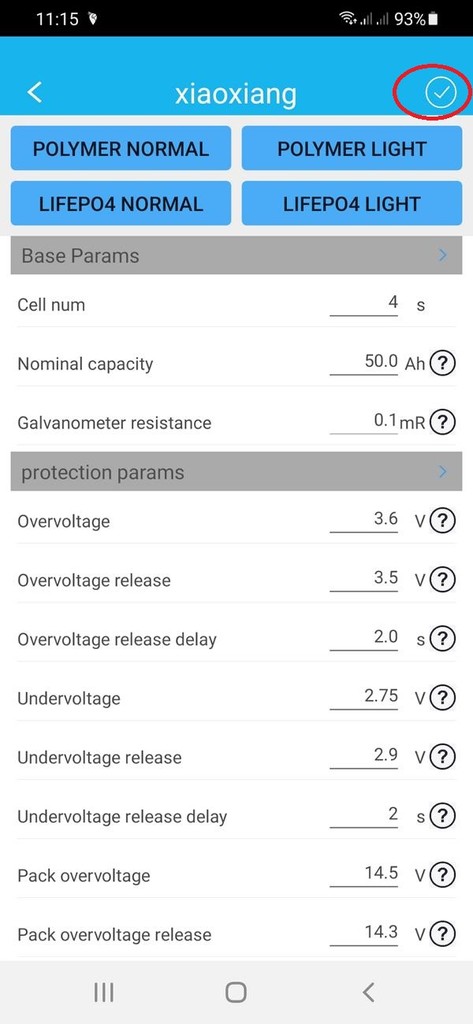Tap the checkmark confirm icon in header
The height and width of the screenshot is (1024, 473).
click(x=441, y=93)
